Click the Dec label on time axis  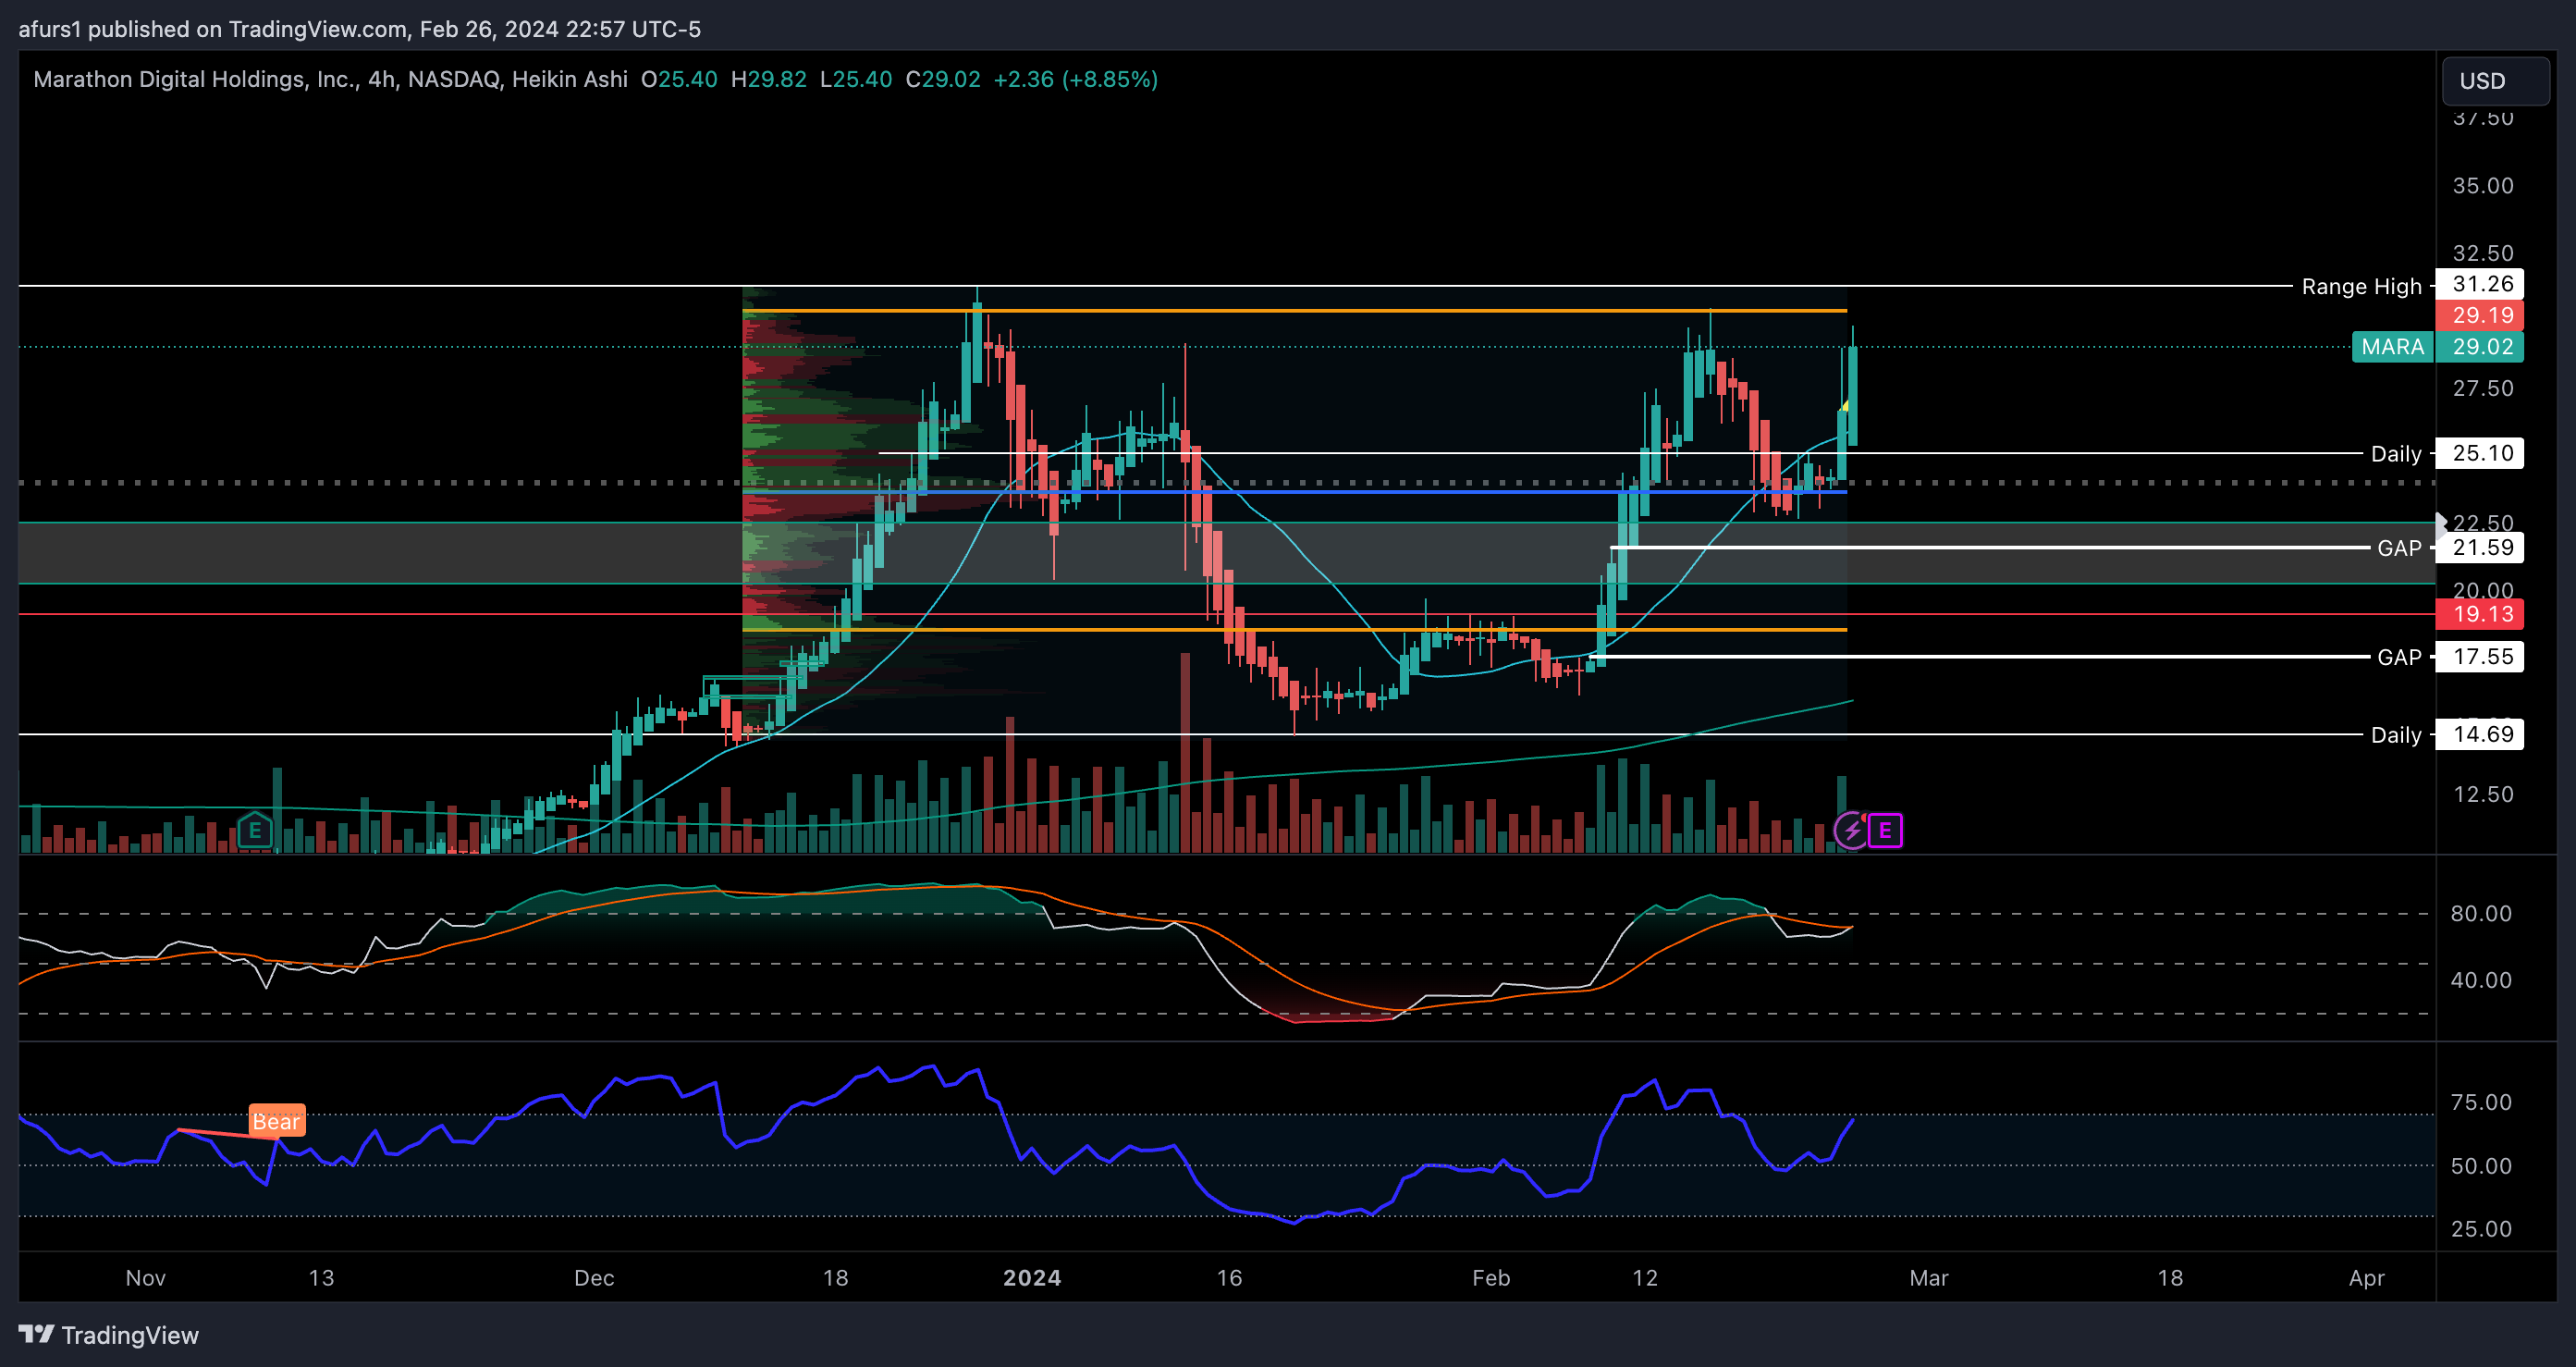pyautogui.click(x=594, y=1278)
